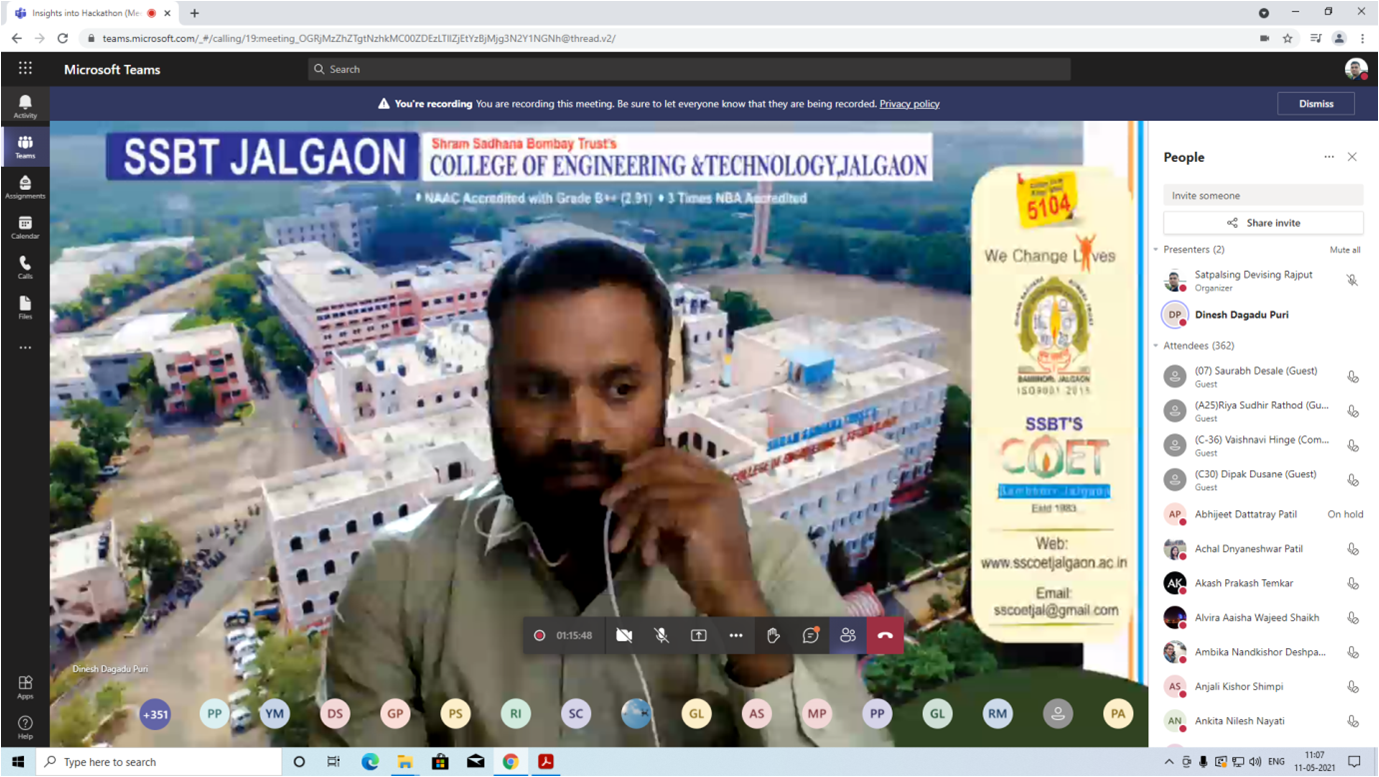Show the meeting conversation chat

pyautogui.click(x=811, y=635)
